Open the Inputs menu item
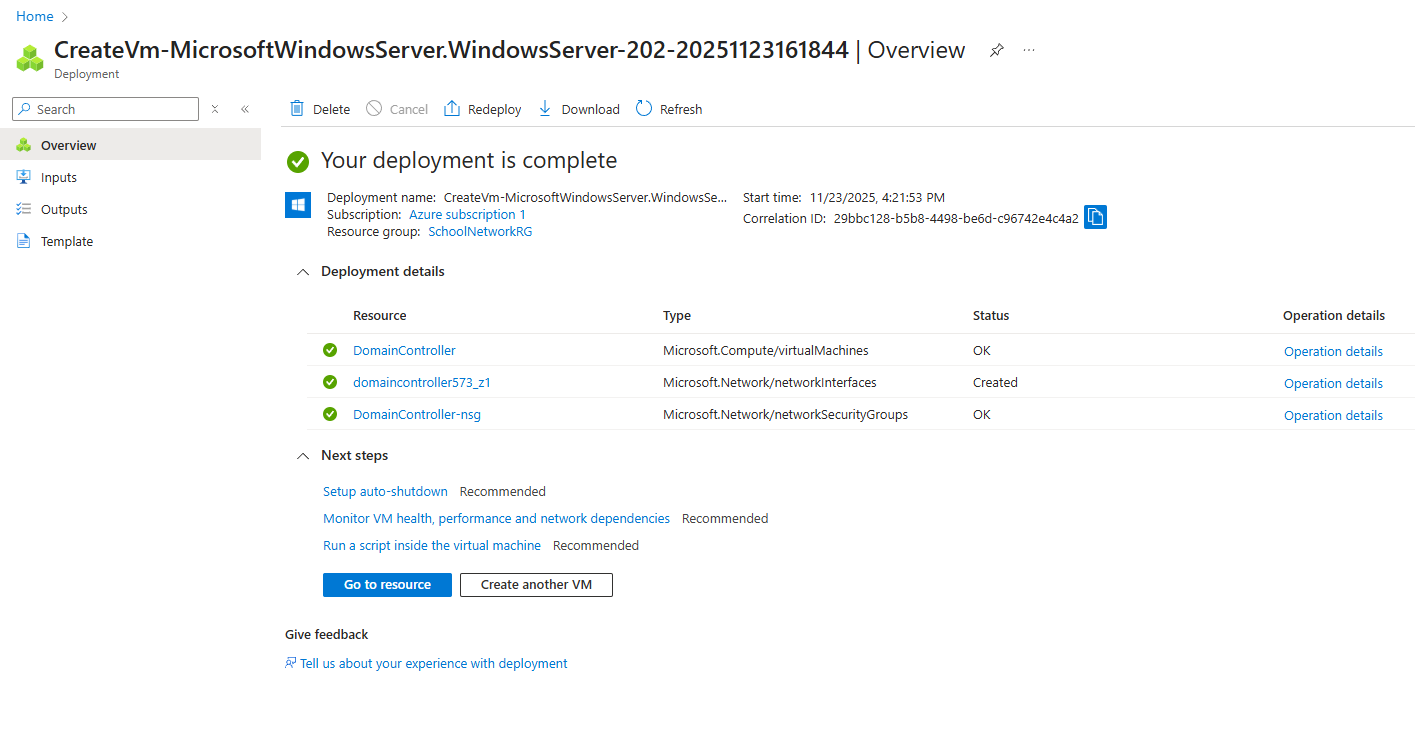 pos(59,178)
